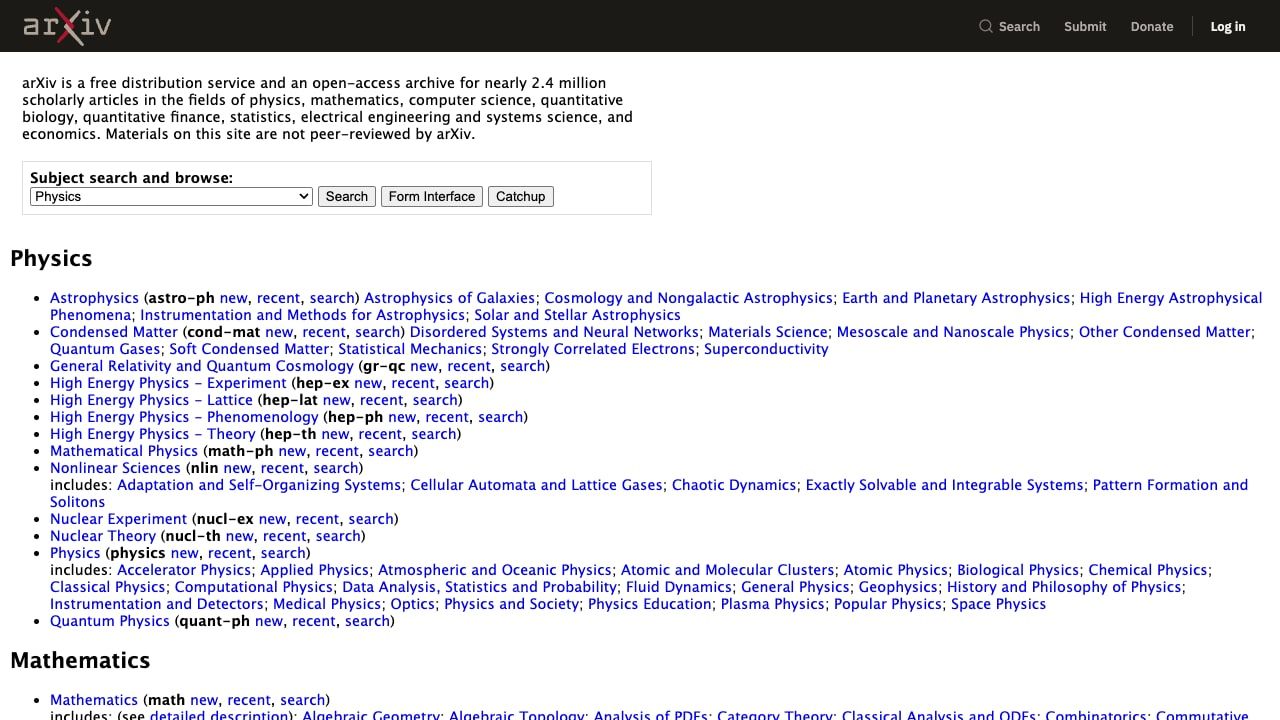Image resolution: width=1280 pixels, height=720 pixels.
Task: Open Soft Condensed Matter link
Action: click(249, 349)
